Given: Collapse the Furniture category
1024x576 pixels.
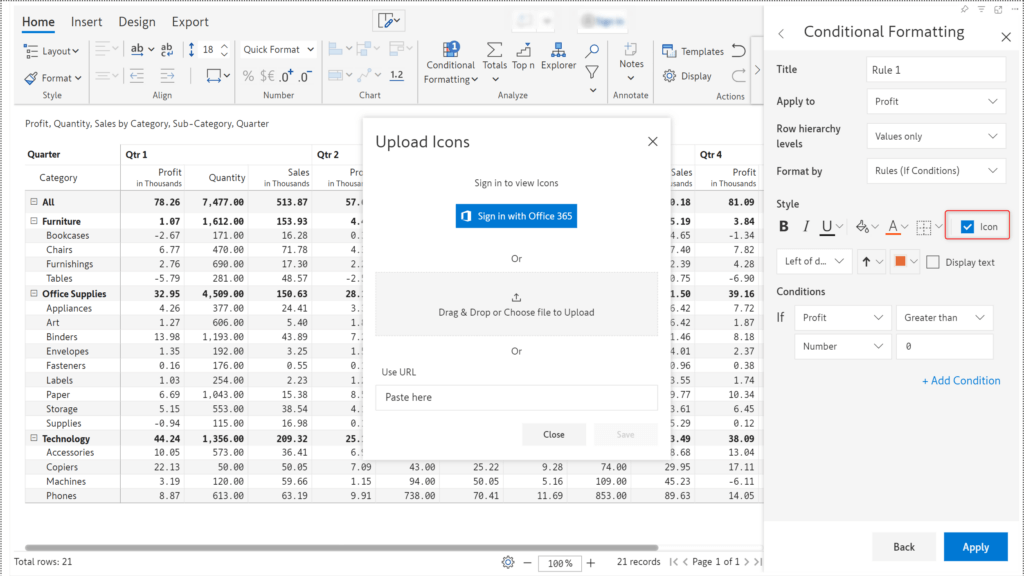Looking at the screenshot, I should pyautogui.click(x=34, y=221).
